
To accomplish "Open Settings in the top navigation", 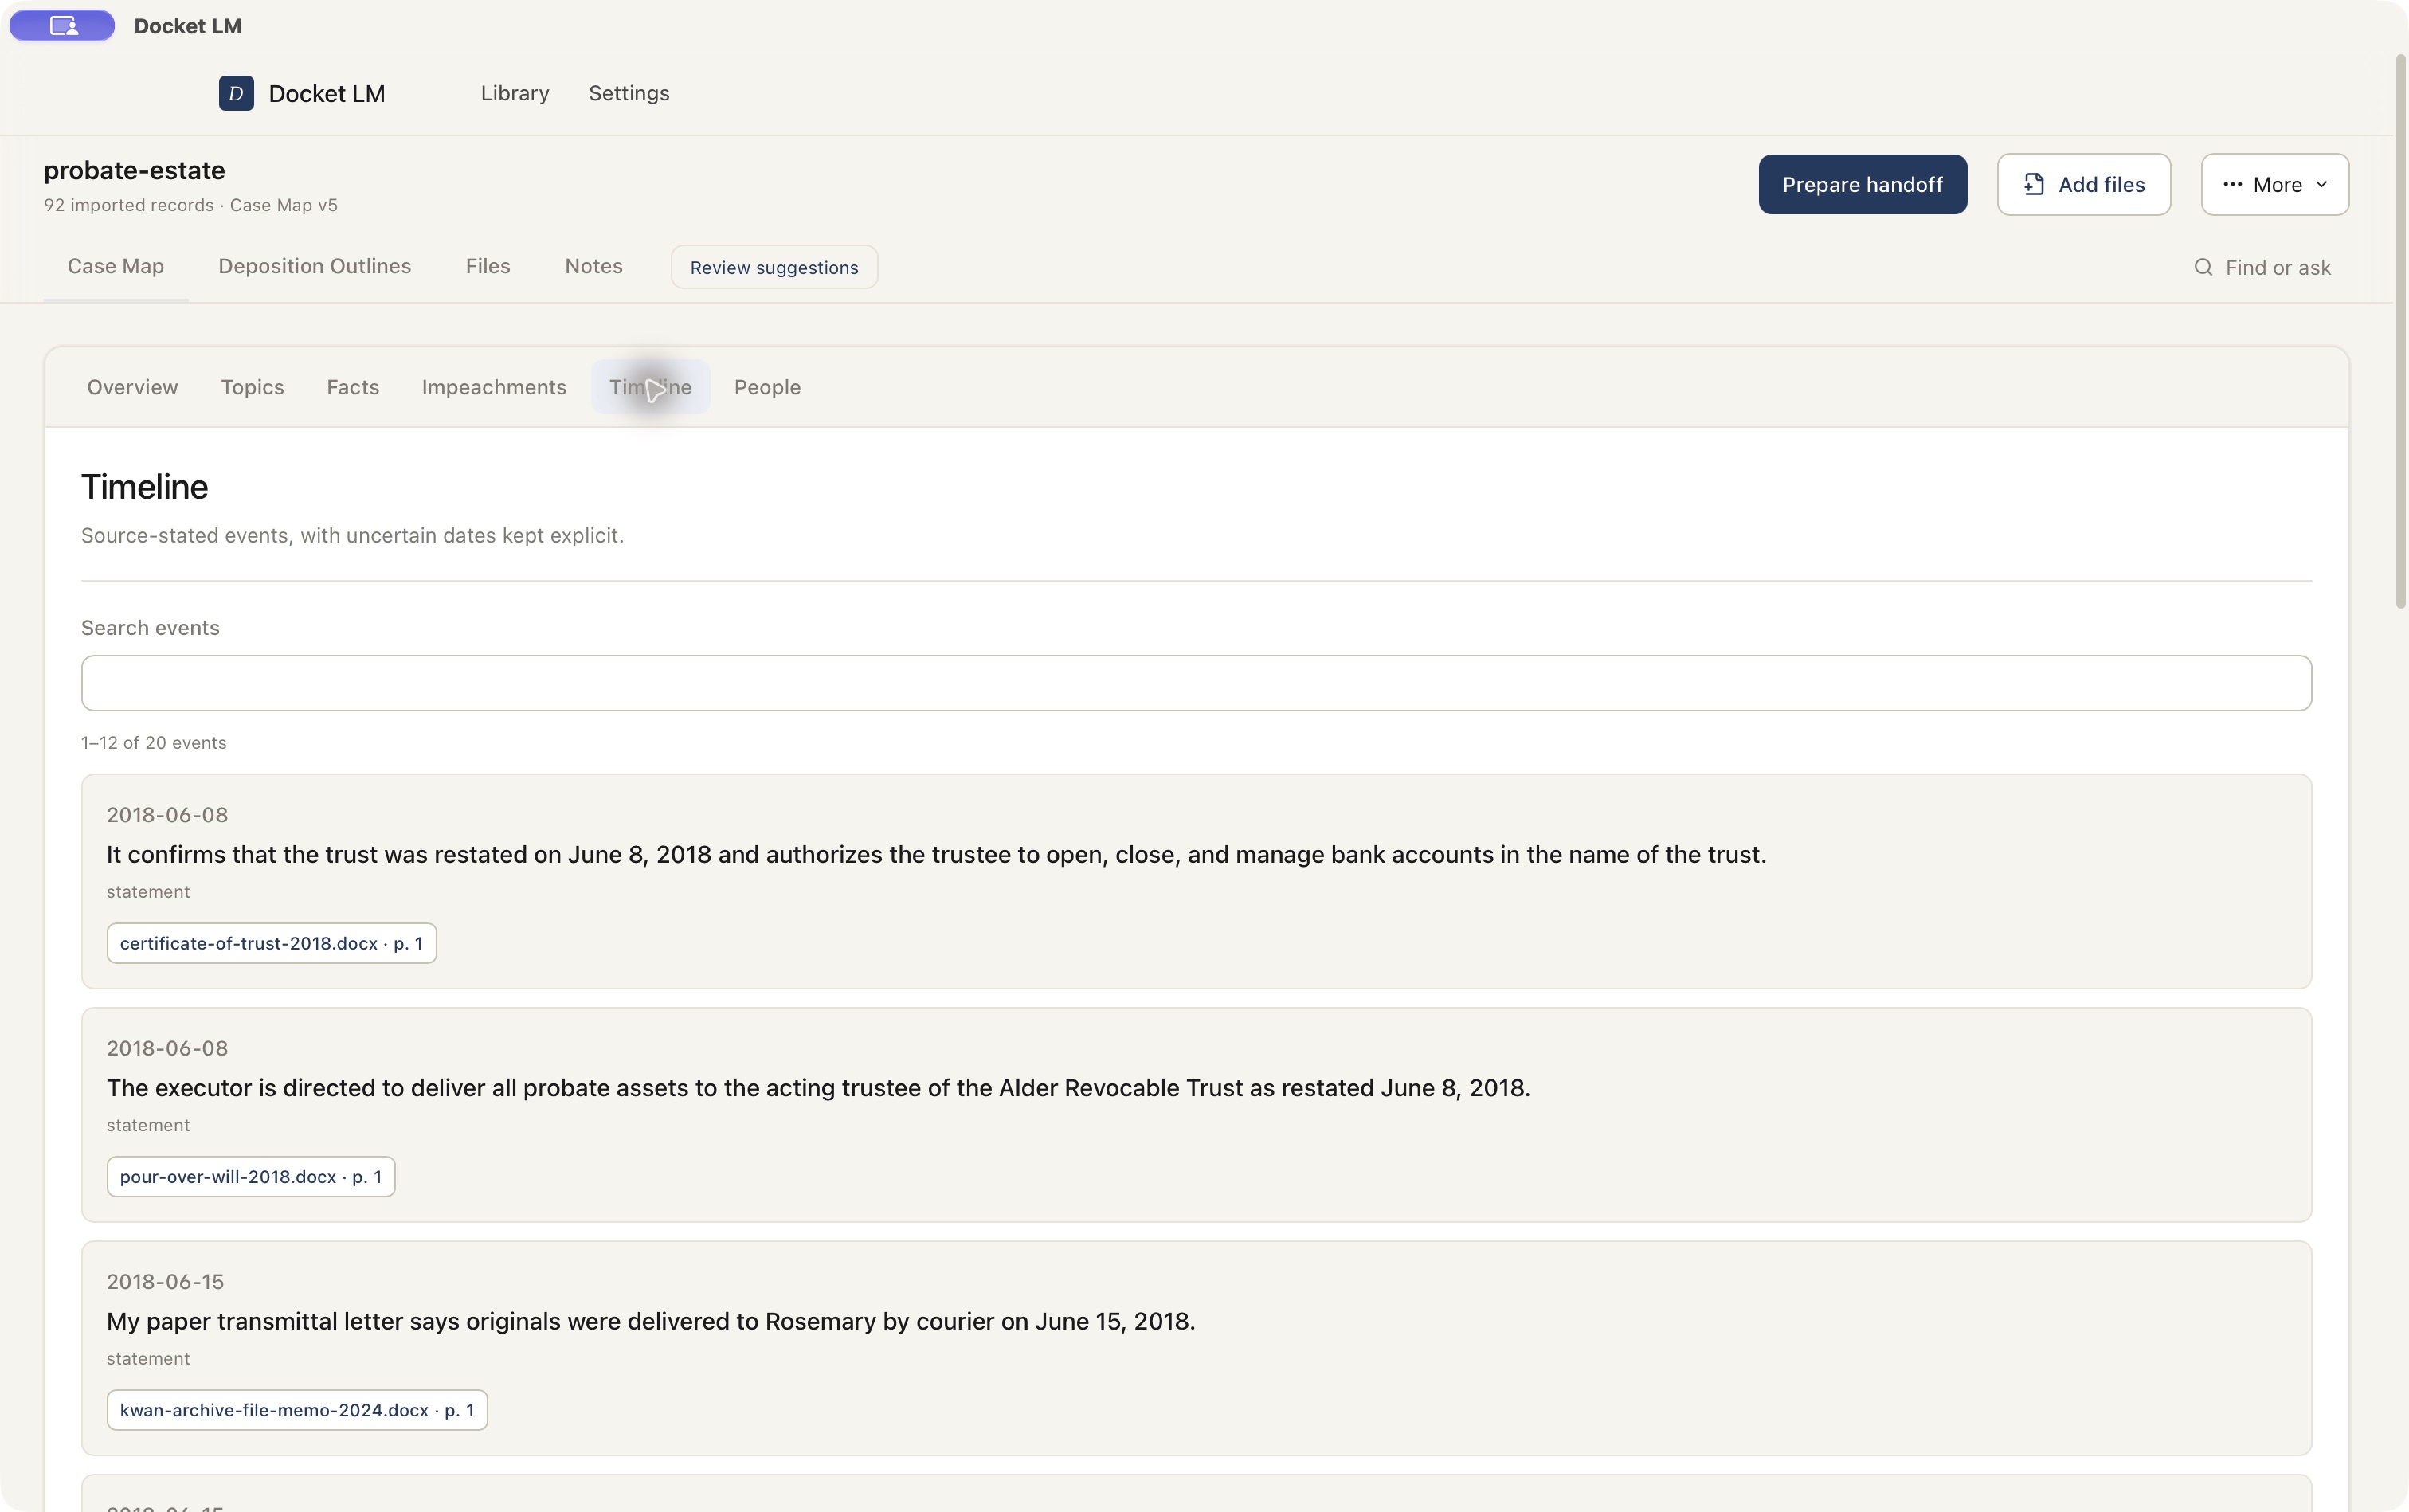I will click(629, 93).
